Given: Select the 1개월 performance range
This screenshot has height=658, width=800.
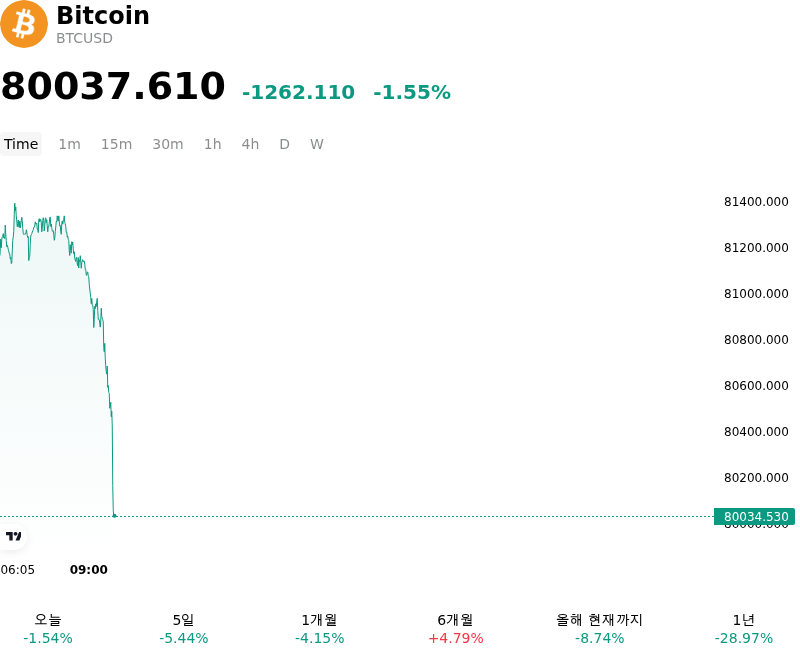Looking at the screenshot, I should 319,628.
